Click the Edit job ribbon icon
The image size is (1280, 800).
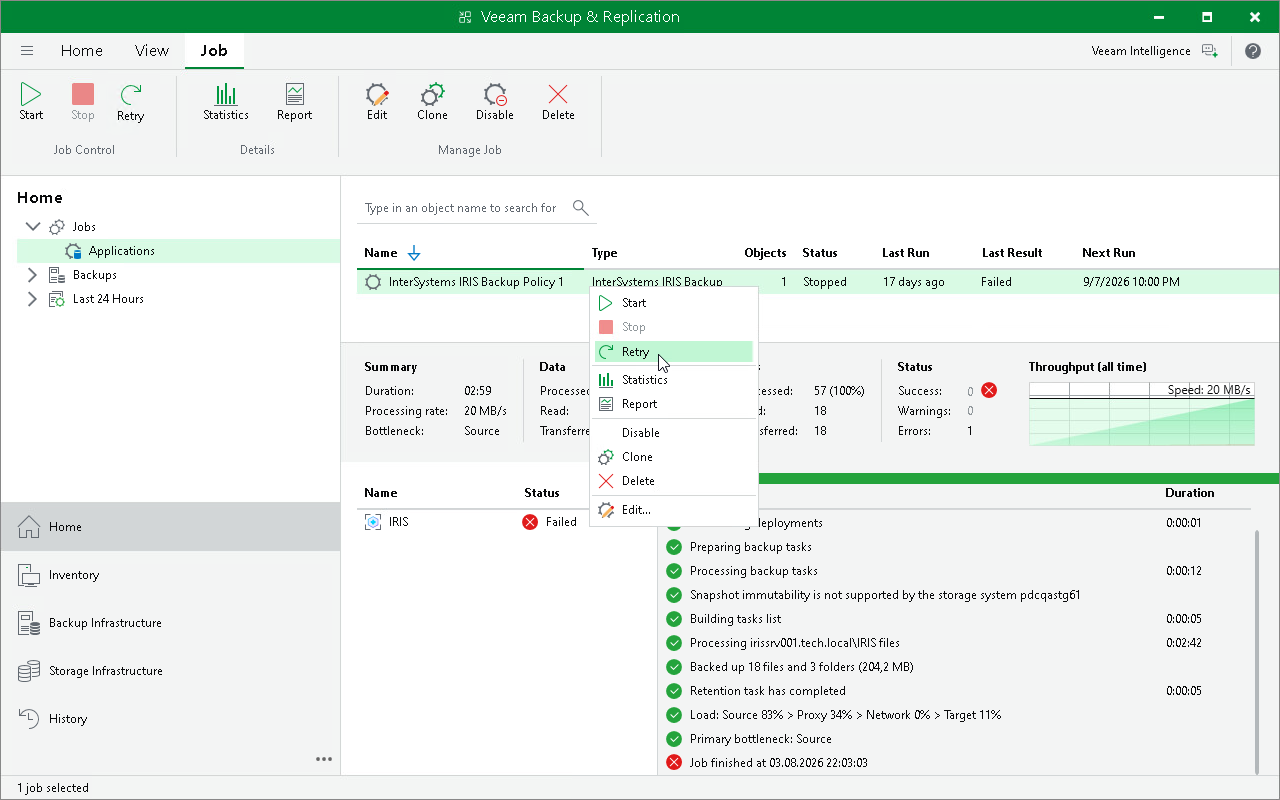coord(377,103)
